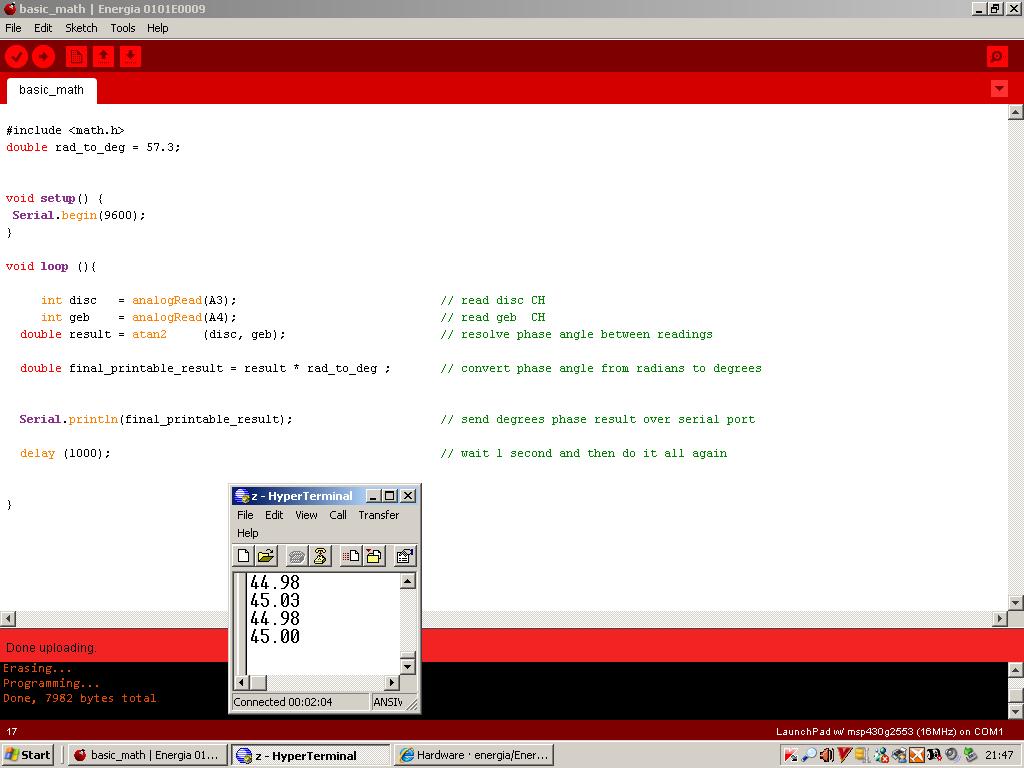Select the basic_math sketch tab
1024x768 pixels.
52,90
